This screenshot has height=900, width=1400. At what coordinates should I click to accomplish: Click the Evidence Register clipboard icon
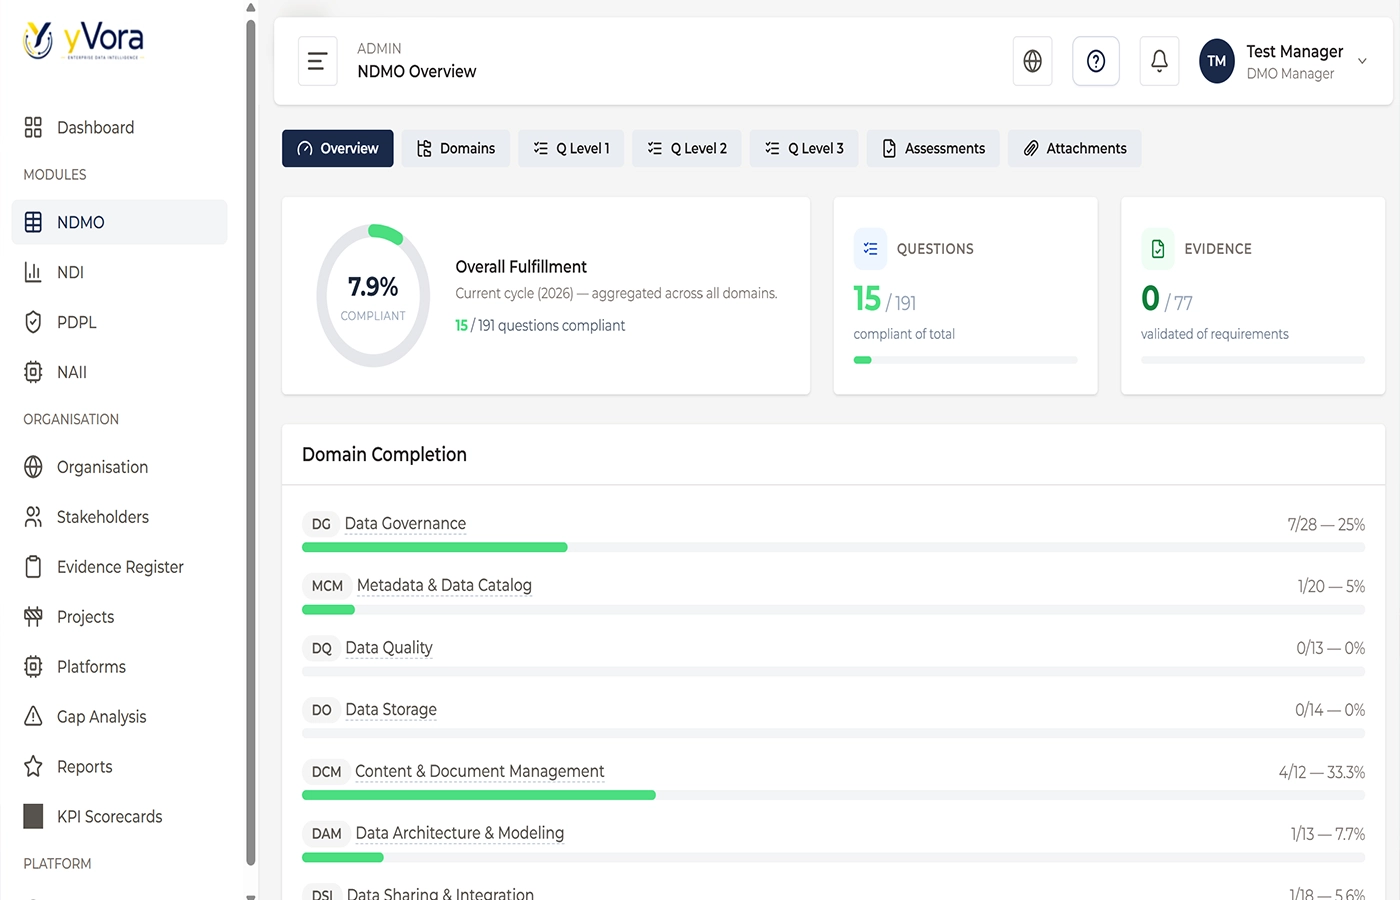click(x=33, y=567)
